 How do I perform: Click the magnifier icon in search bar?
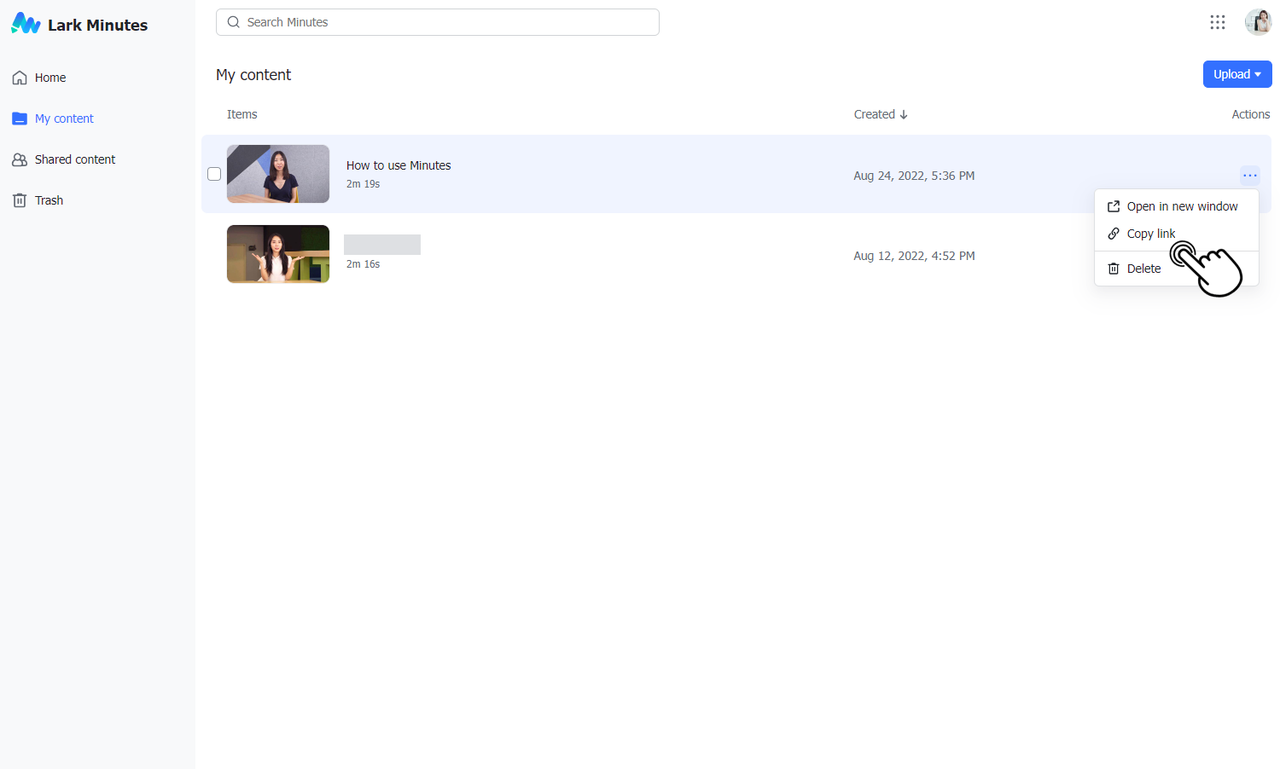click(234, 22)
